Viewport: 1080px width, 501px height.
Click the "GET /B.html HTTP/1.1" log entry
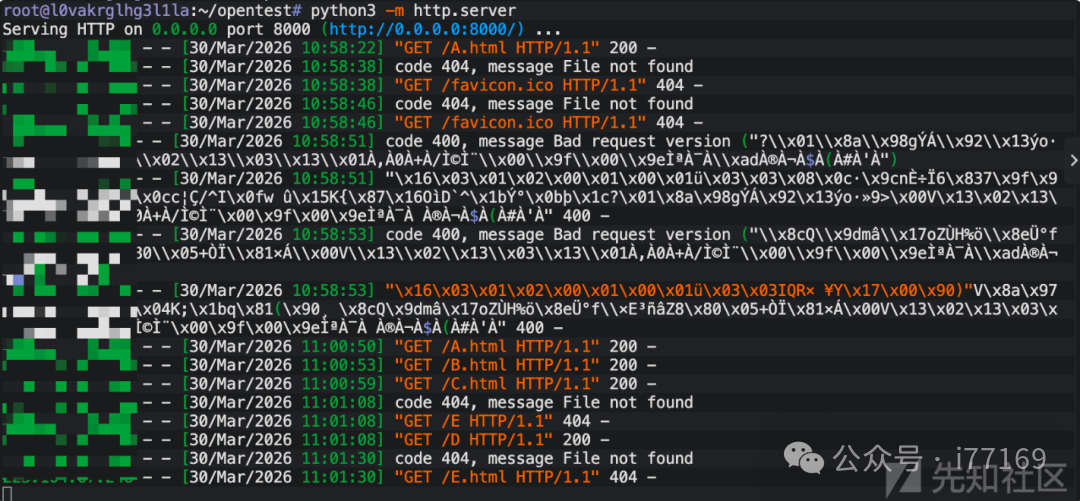pos(496,366)
